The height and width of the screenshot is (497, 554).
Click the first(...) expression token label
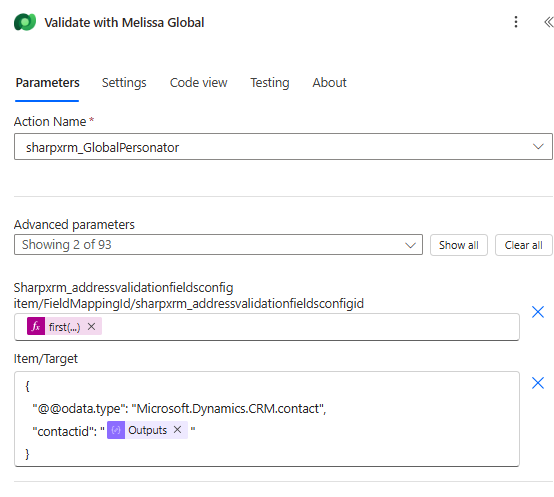point(64,327)
